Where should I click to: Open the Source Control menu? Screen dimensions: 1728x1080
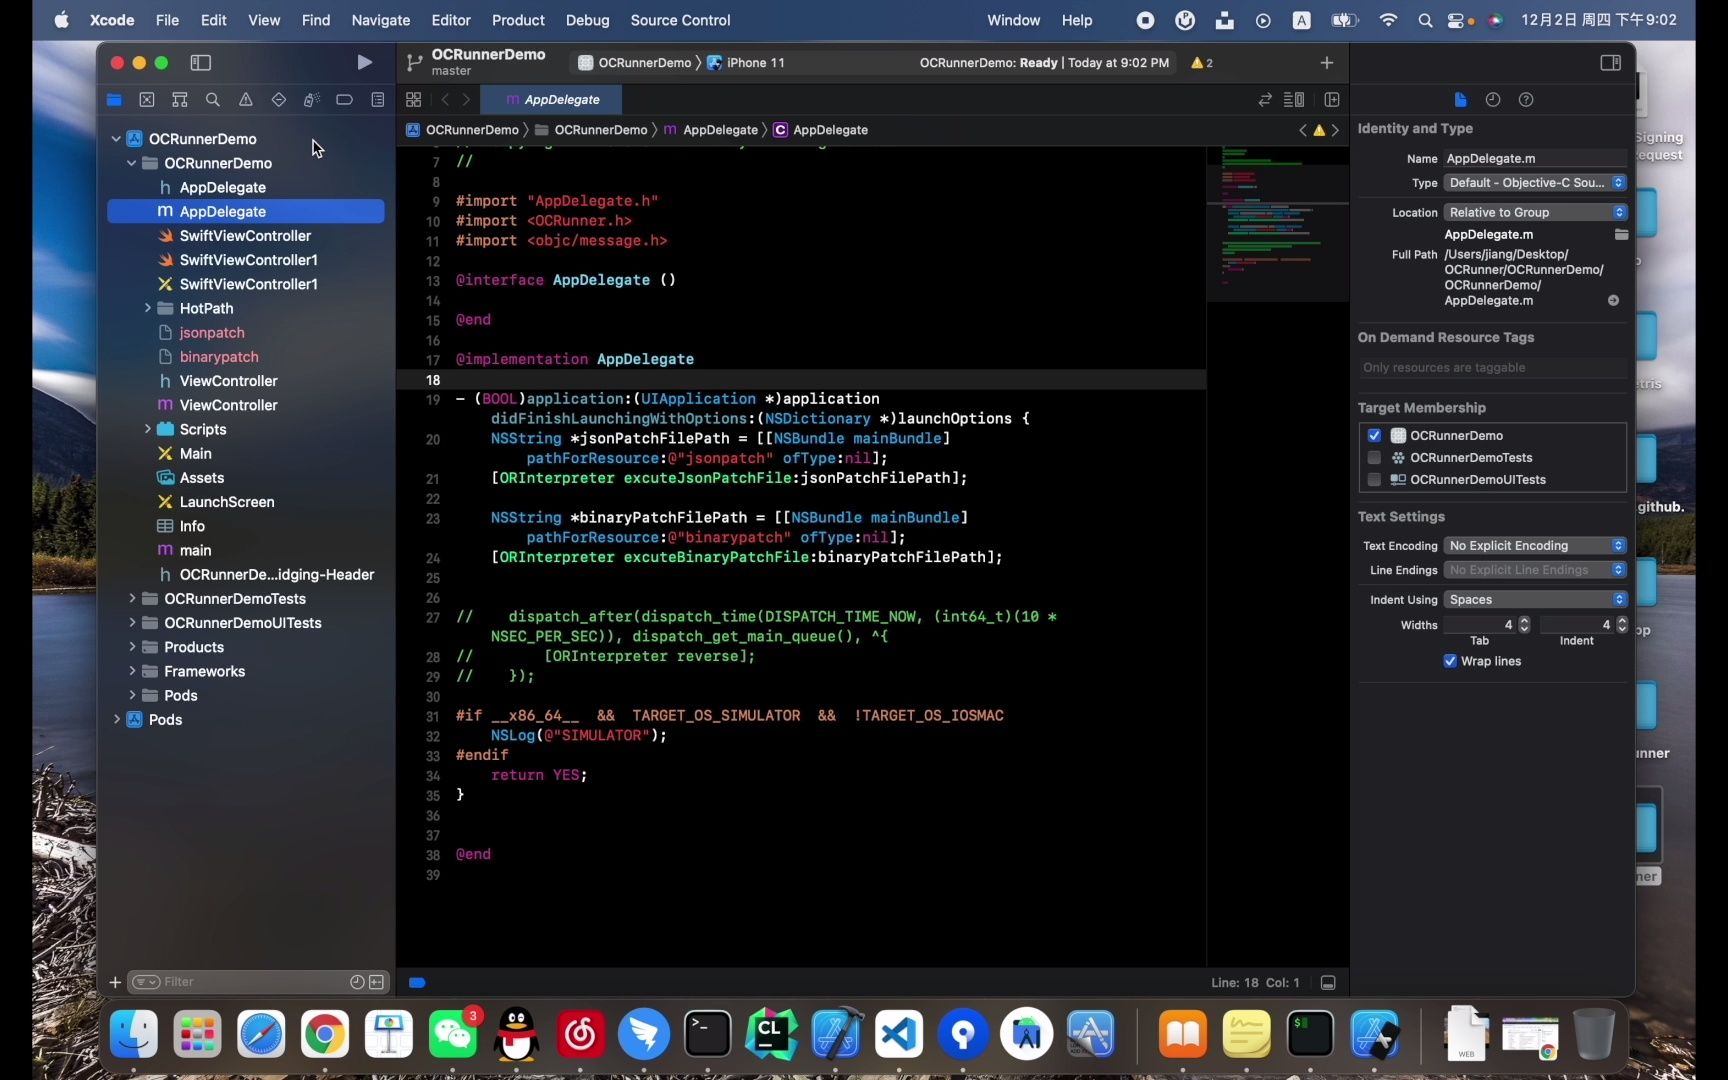[x=680, y=20]
